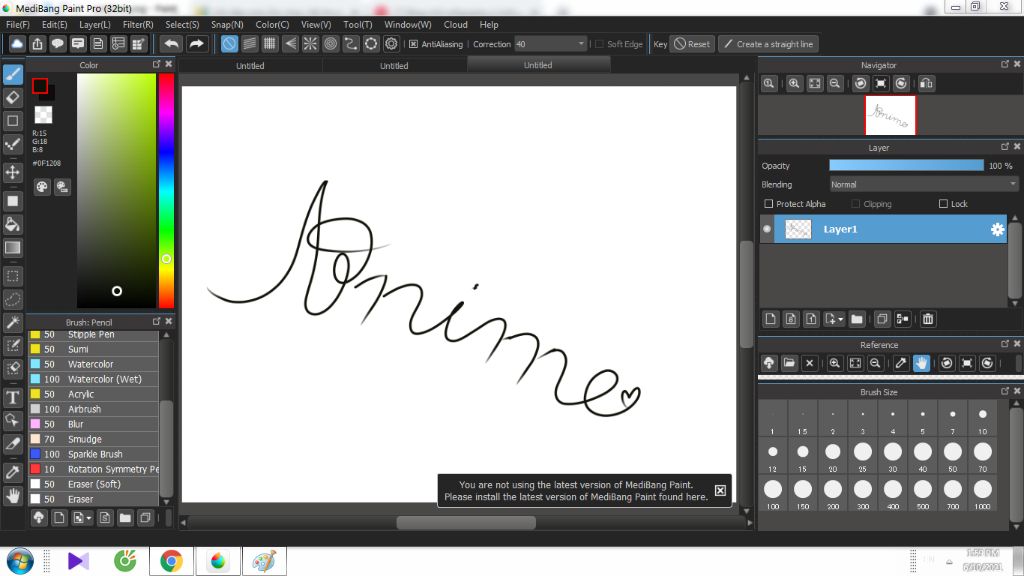The image size is (1024, 576).
Task: Select the Airbrush brush
Action: pos(93,409)
